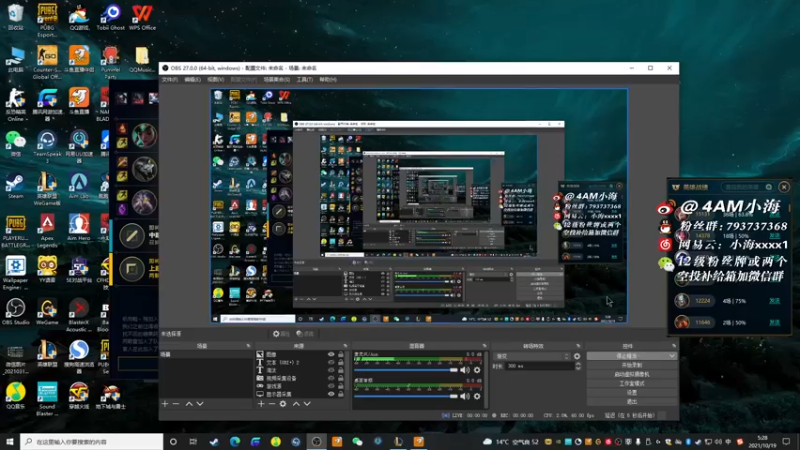800x450 pixels.
Task: Pop out the 转场特效 dock panel
Action: point(578,346)
